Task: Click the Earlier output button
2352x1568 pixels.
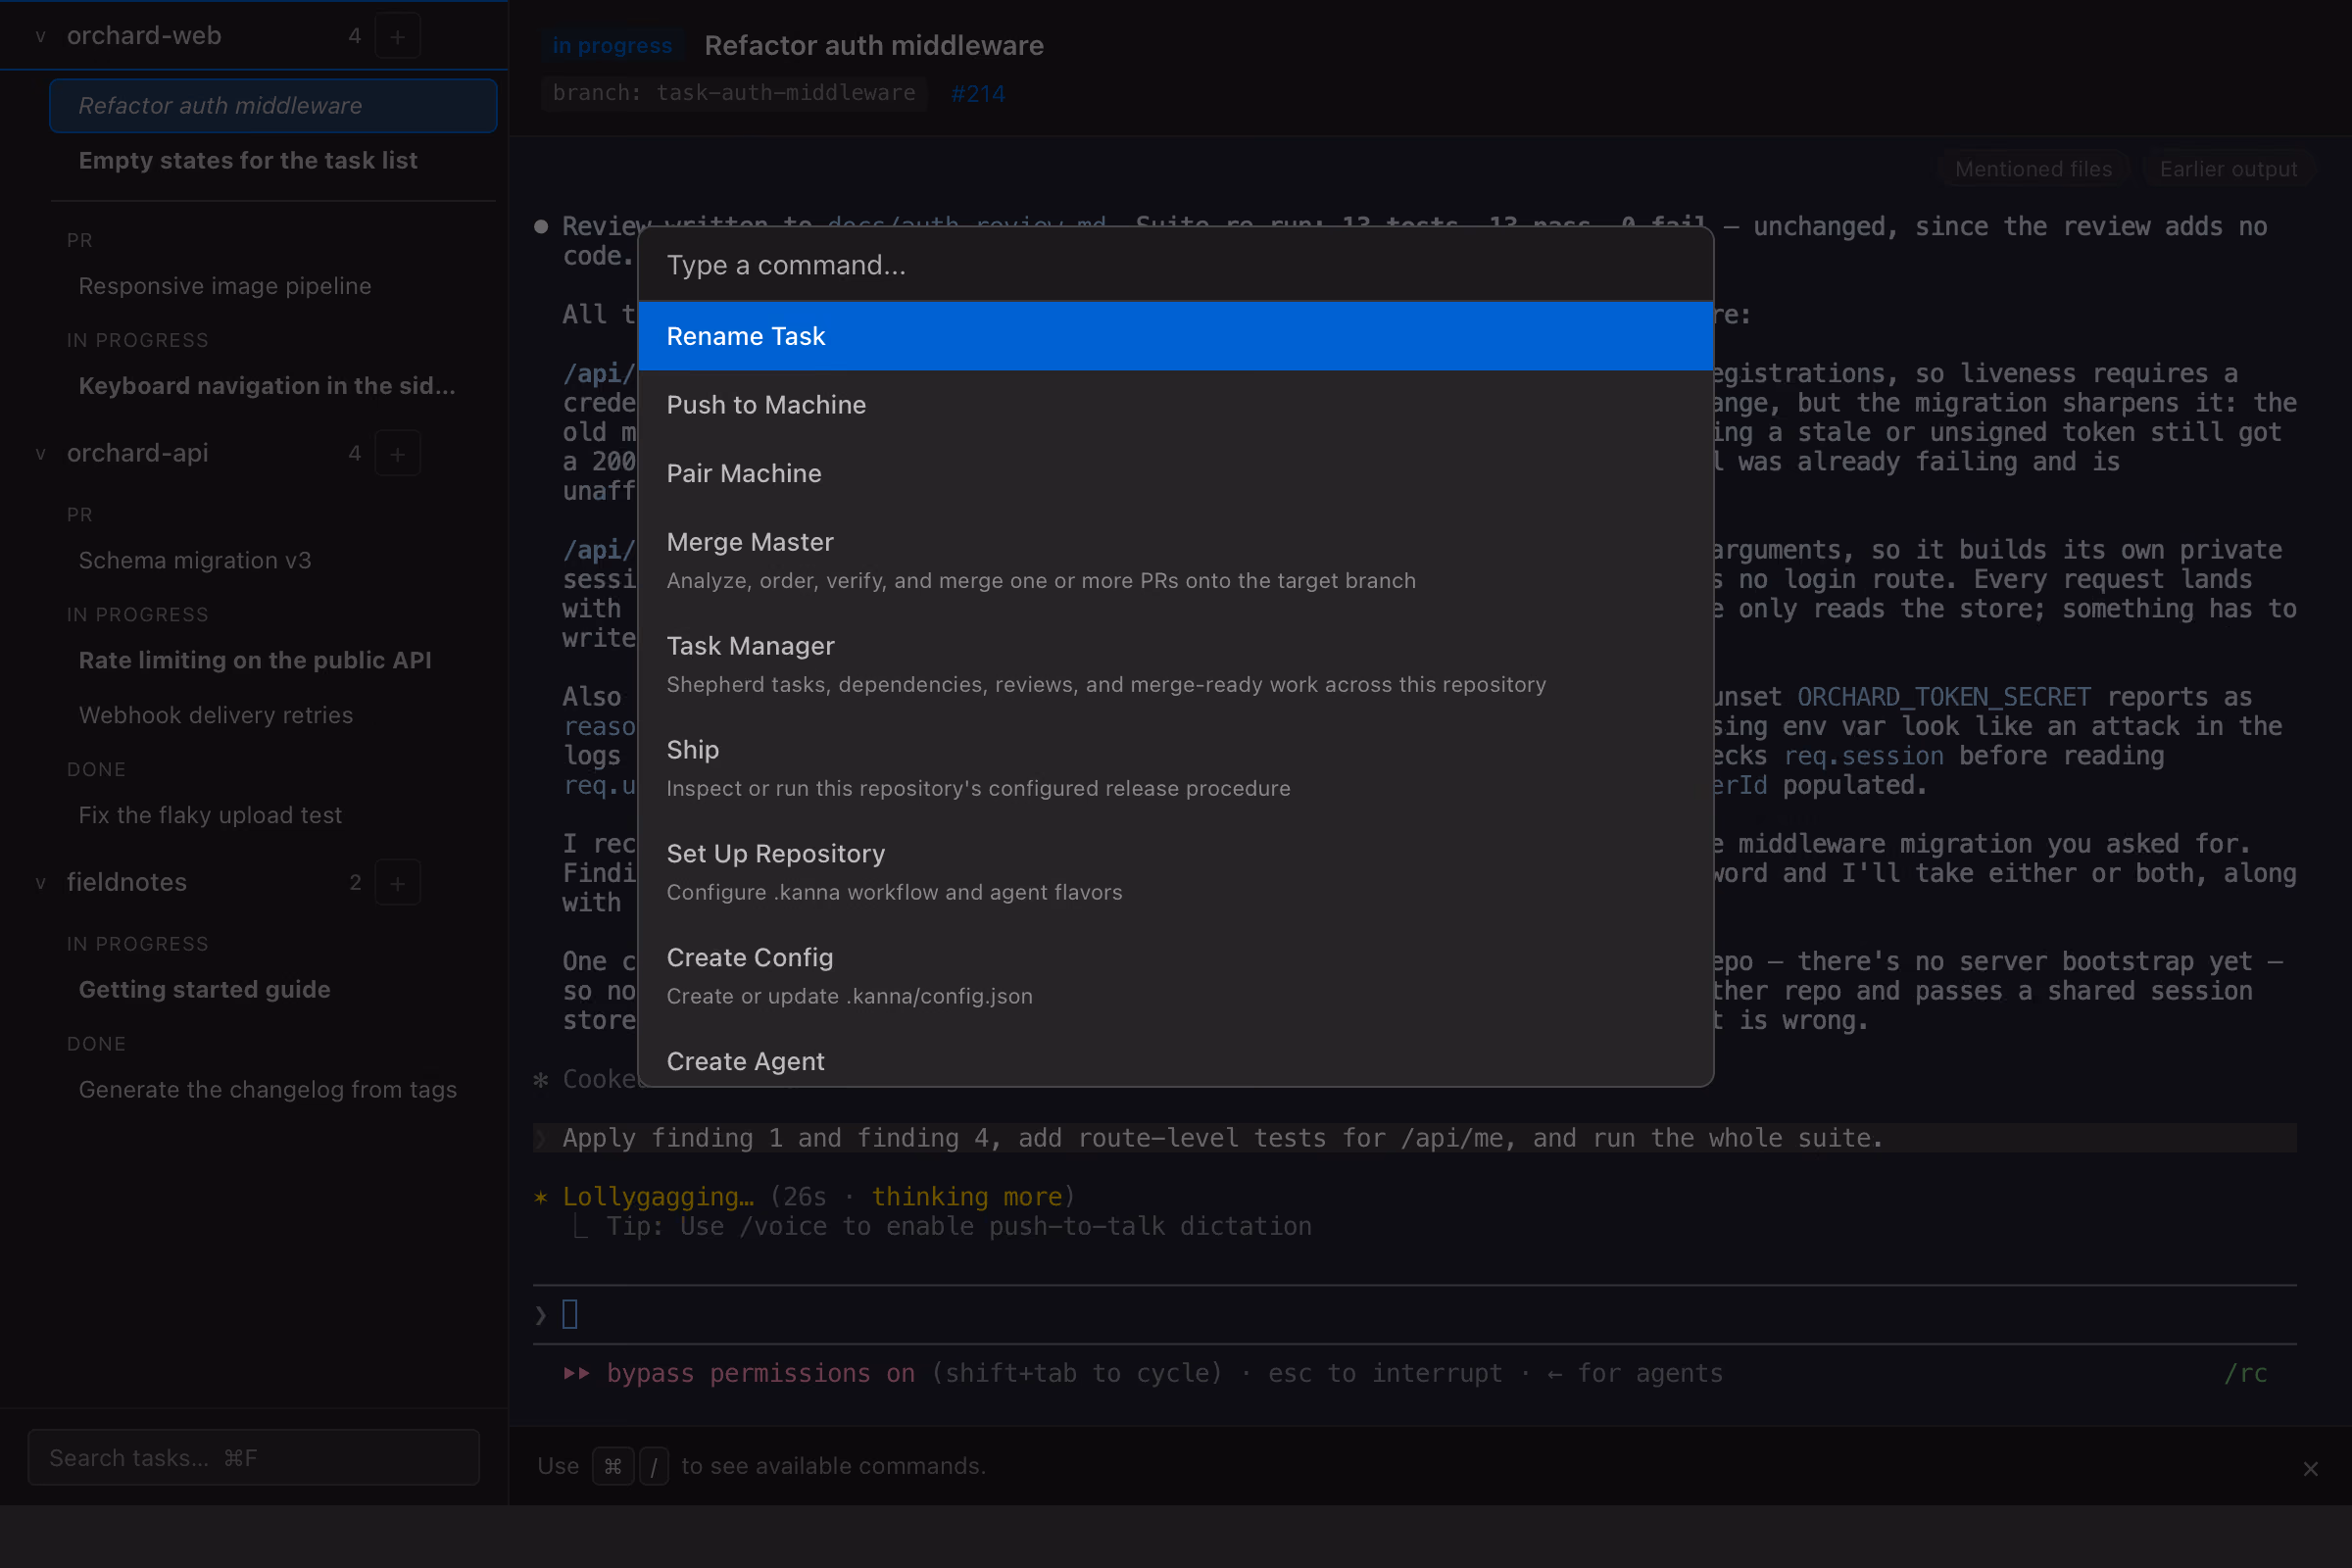Action: point(2228,169)
